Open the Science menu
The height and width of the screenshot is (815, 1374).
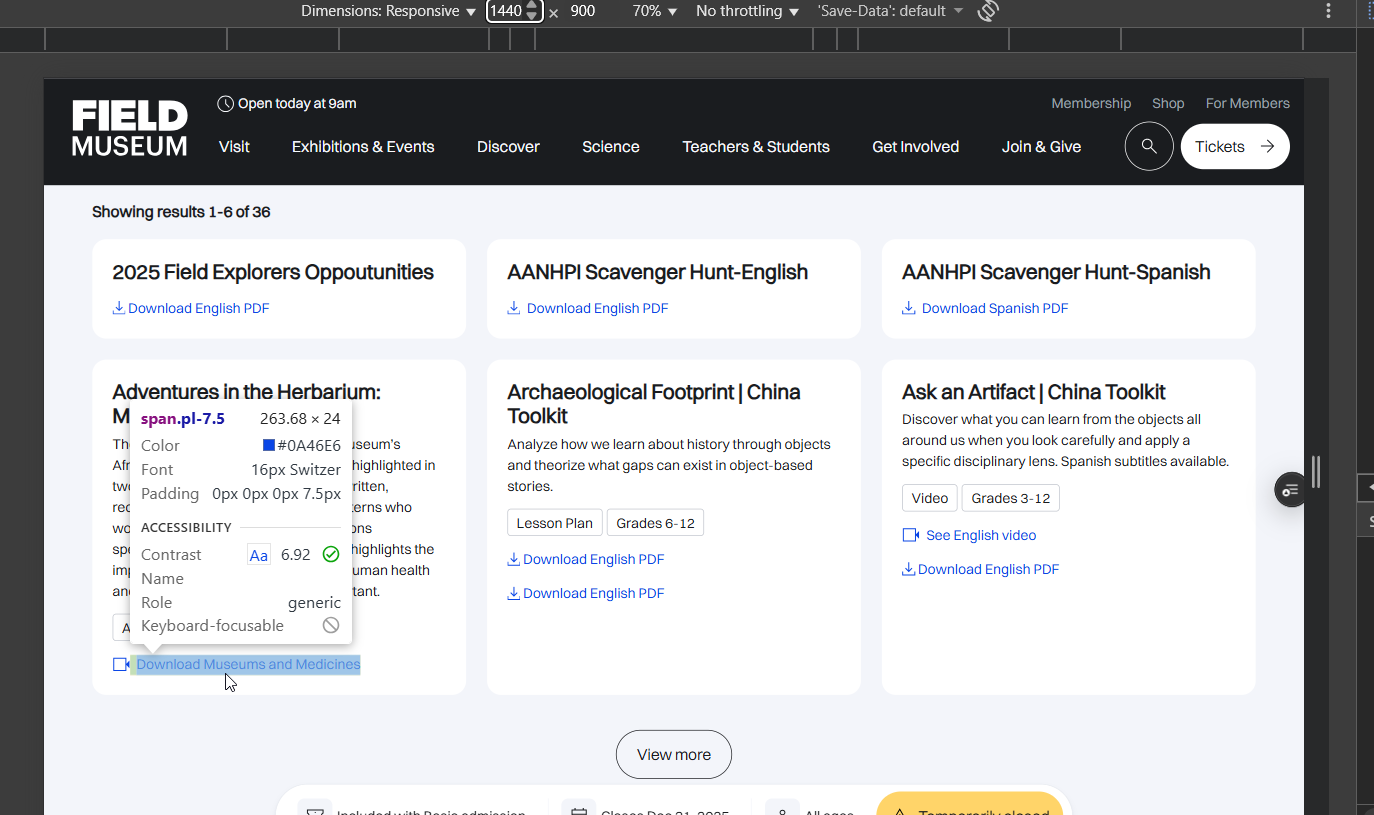[611, 147]
